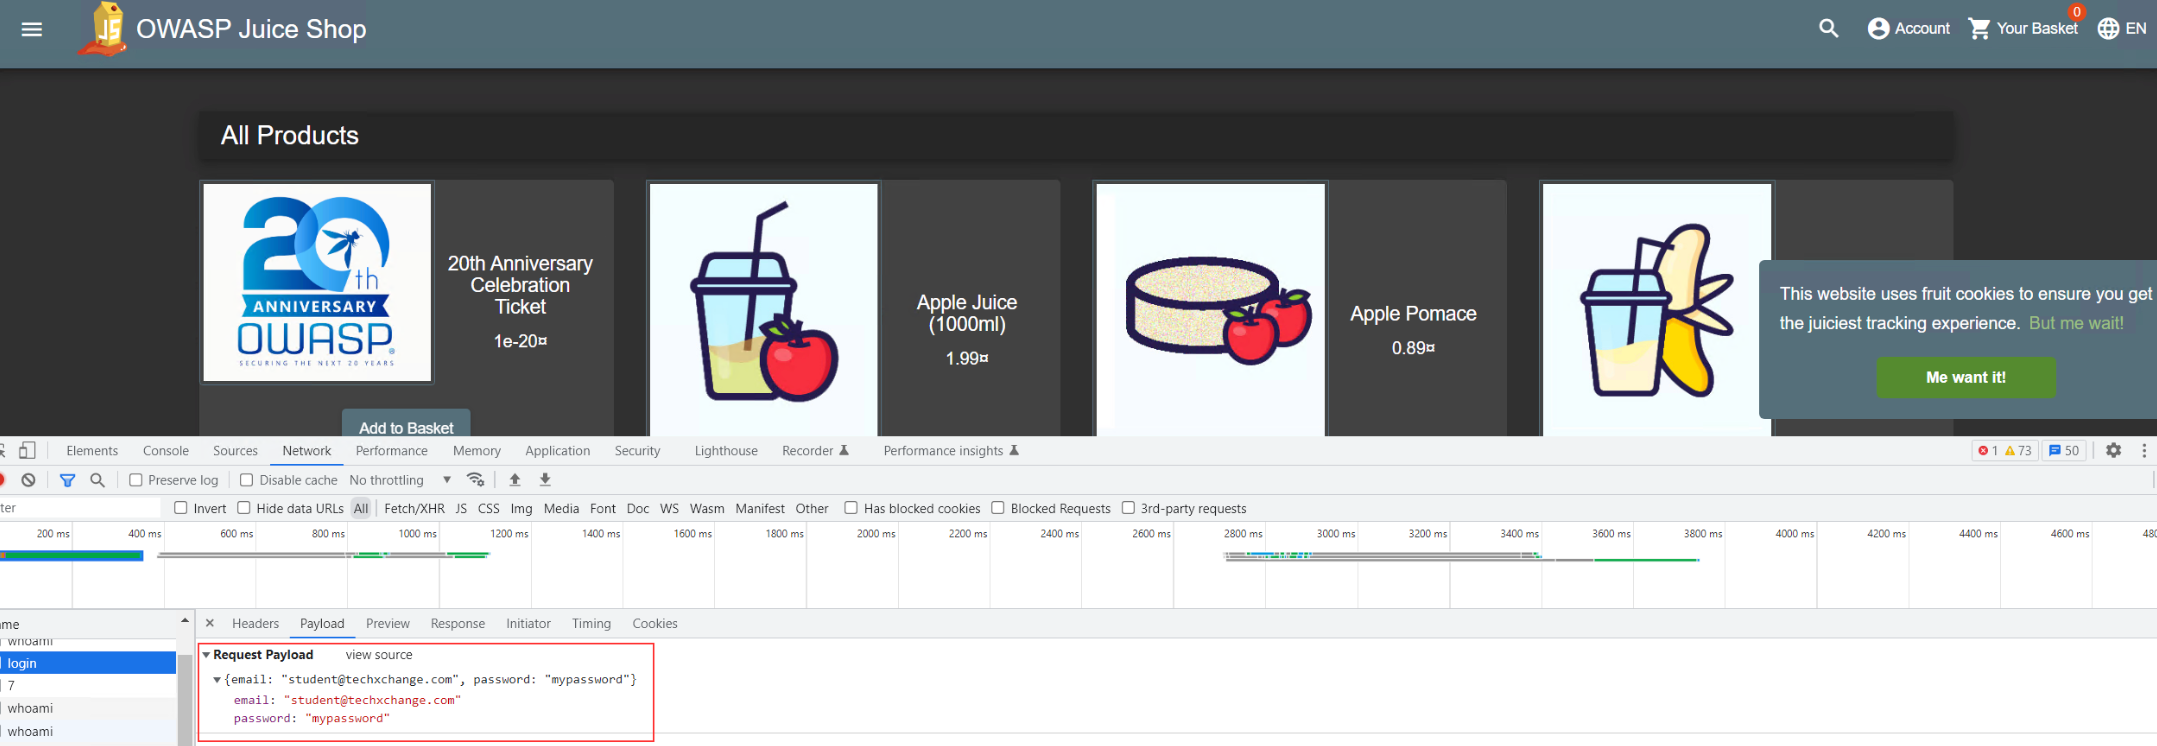Check the Has blocked cookies checkbox
The image size is (2157, 746).
pyautogui.click(x=851, y=508)
